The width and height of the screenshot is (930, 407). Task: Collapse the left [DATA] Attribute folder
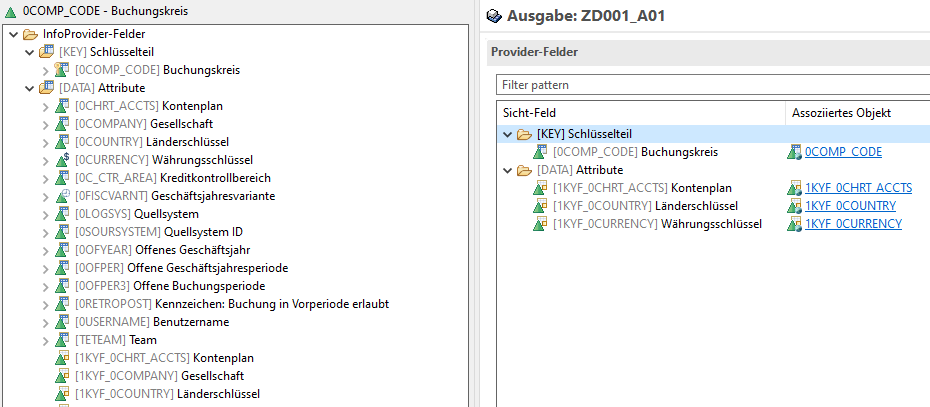[29, 88]
